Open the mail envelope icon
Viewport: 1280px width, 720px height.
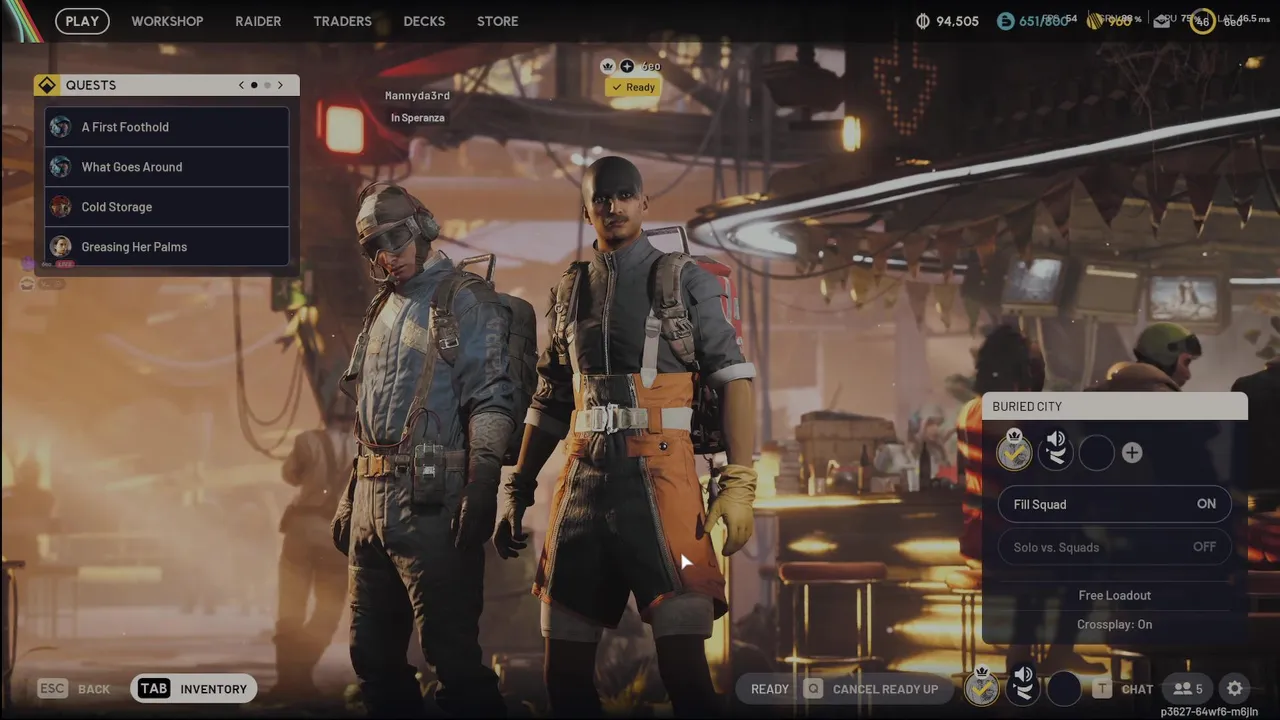click(1161, 21)
